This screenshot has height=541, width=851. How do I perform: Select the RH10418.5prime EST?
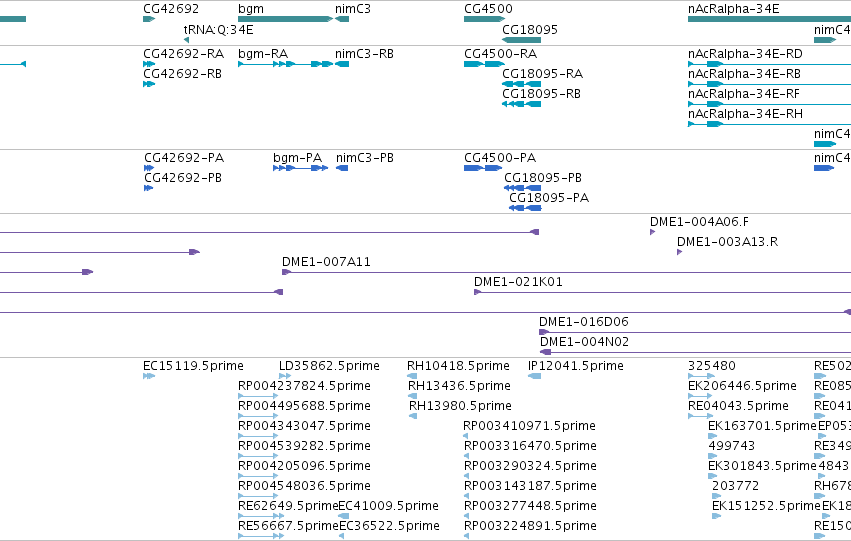coord(412,376)
